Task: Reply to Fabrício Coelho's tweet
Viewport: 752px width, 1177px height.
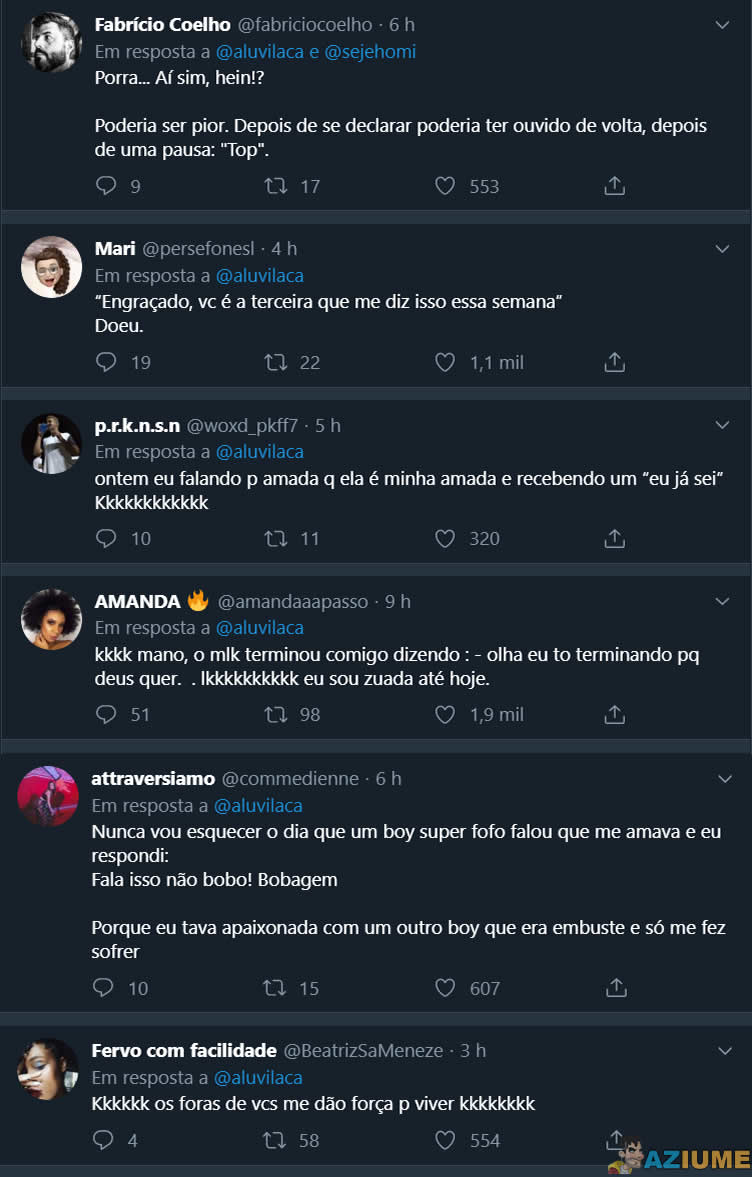Action: pos(105,186)
